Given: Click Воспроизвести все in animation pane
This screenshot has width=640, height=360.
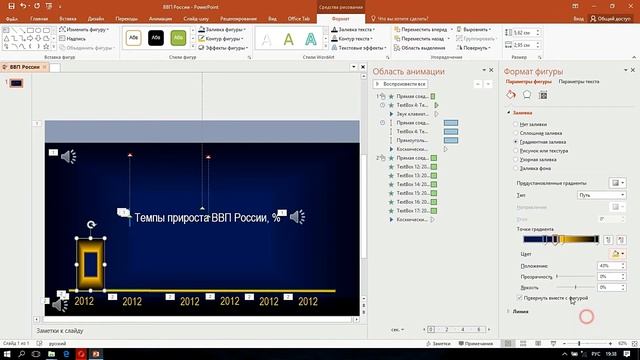Looking at the screenshot, I should [400, 84].
